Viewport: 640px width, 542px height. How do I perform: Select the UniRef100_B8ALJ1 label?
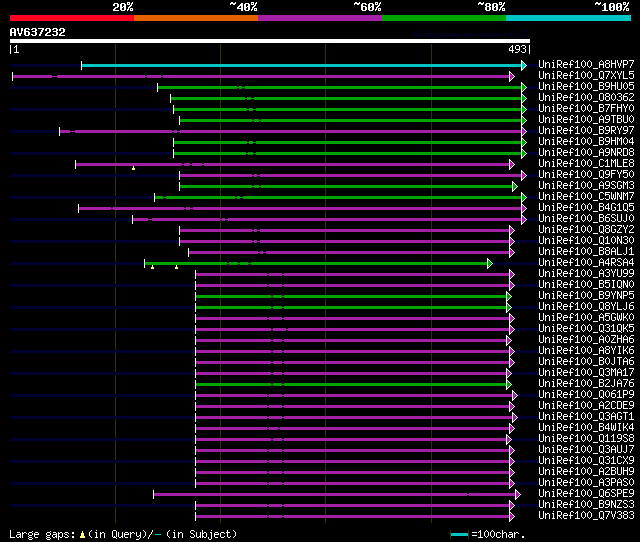[586, 252]
